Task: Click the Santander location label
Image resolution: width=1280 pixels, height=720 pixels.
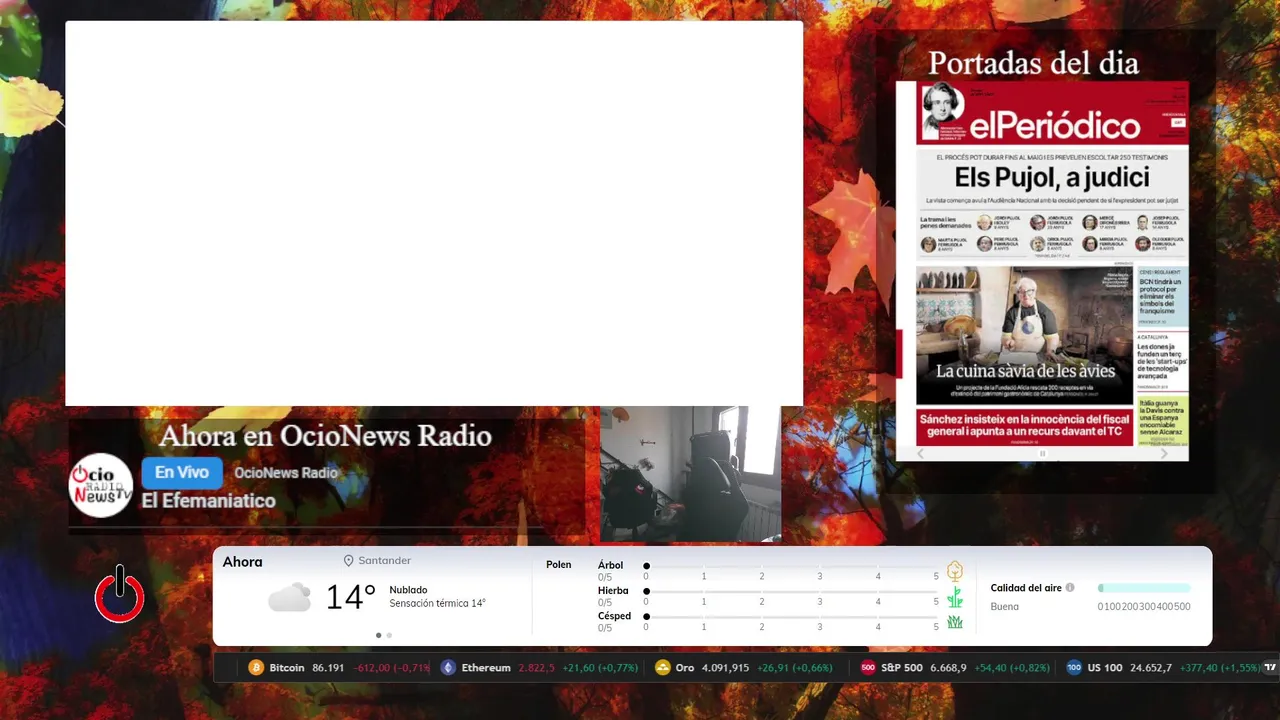Action: pyautogui.click(x=385, y=561)
